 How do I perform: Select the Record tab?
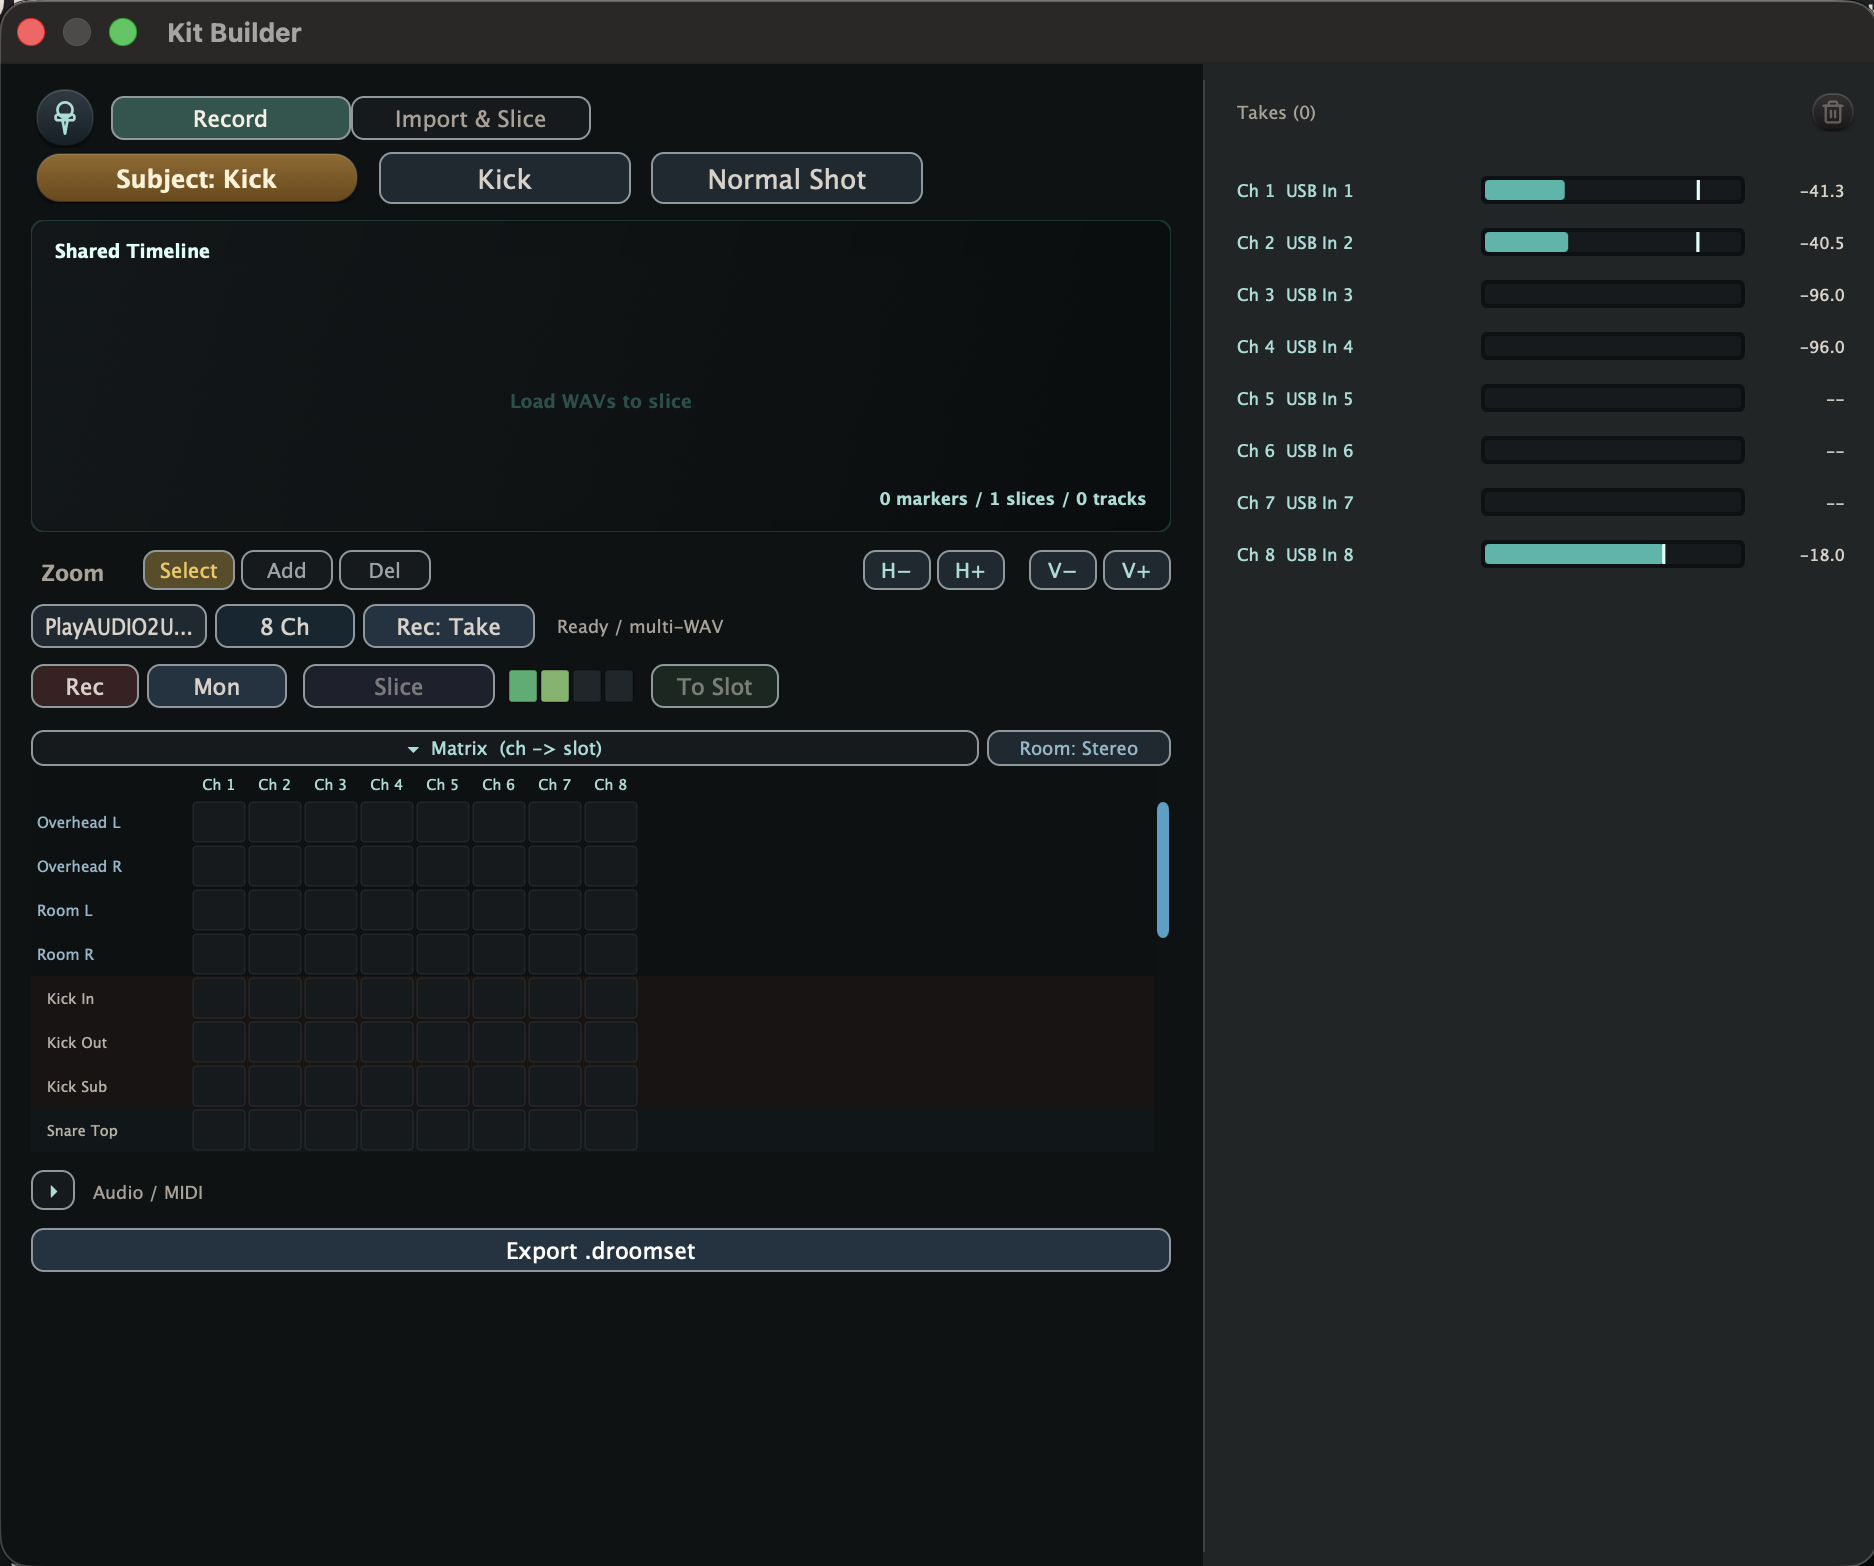230,119
